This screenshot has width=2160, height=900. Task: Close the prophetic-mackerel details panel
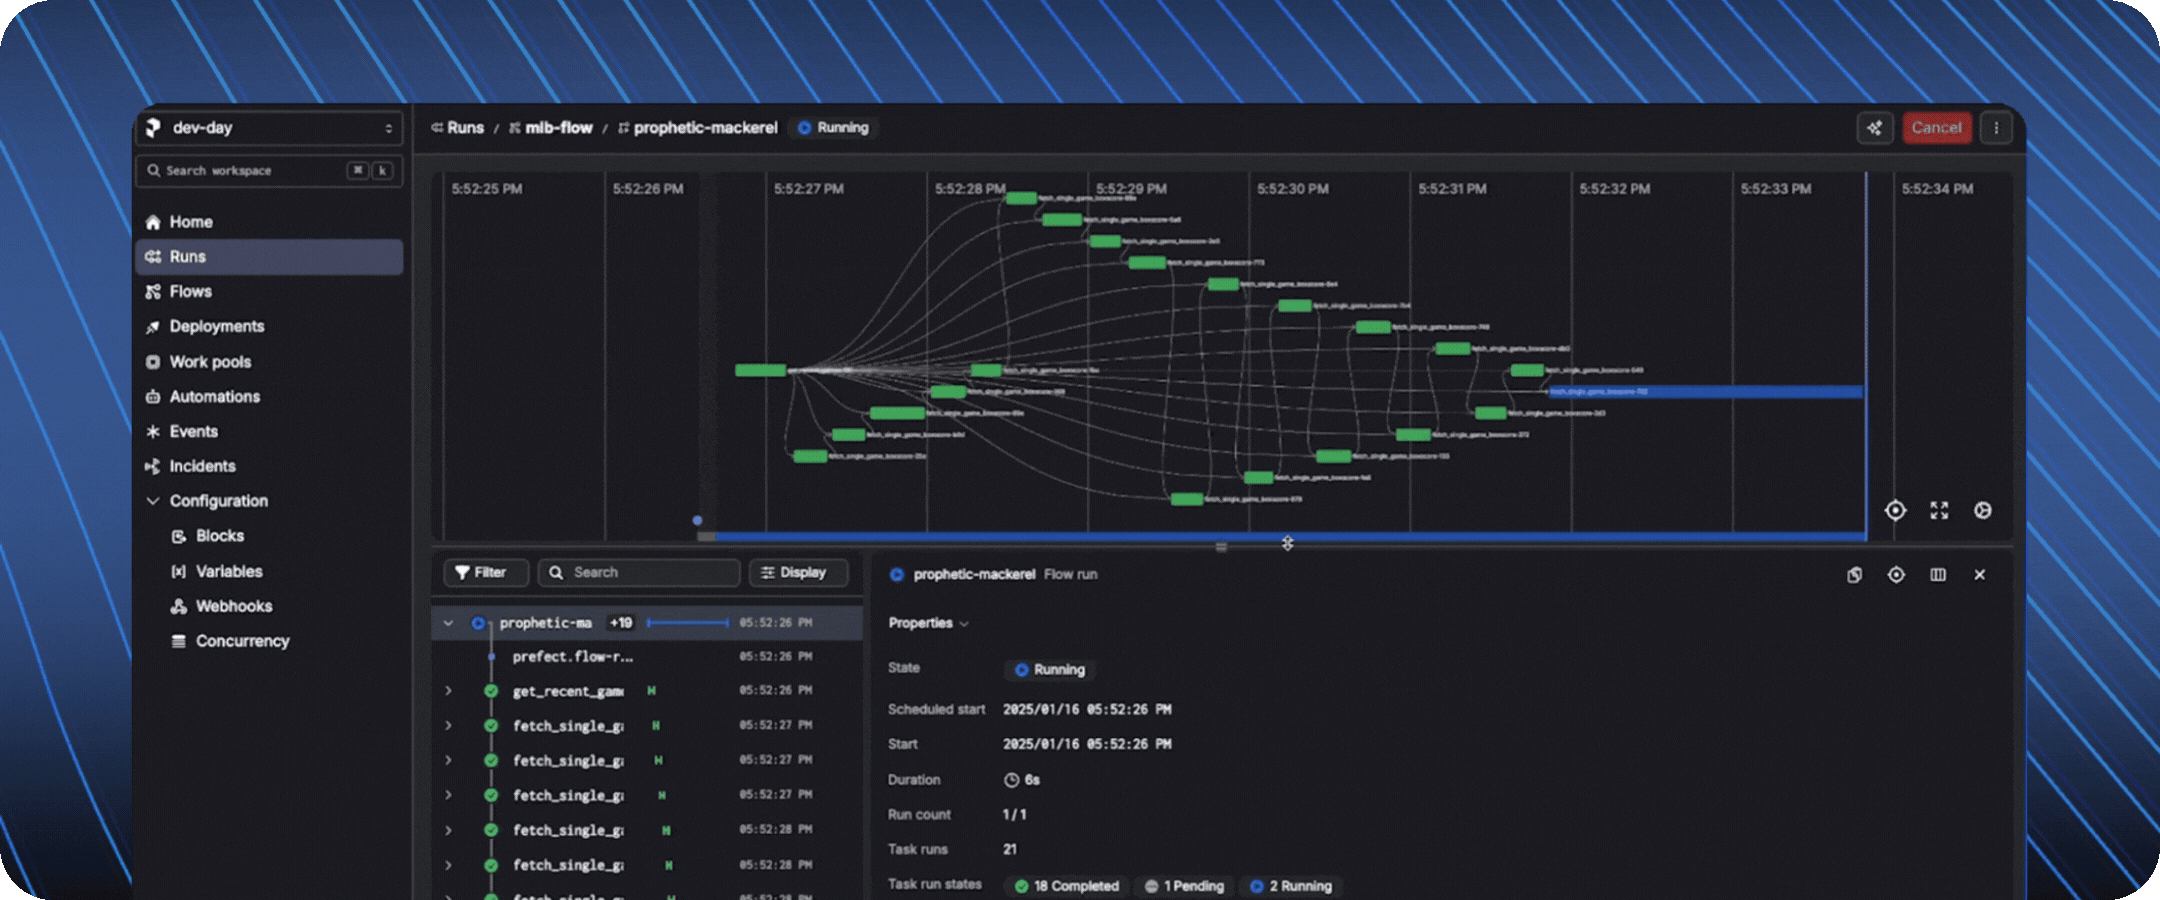pos(1979,575)
